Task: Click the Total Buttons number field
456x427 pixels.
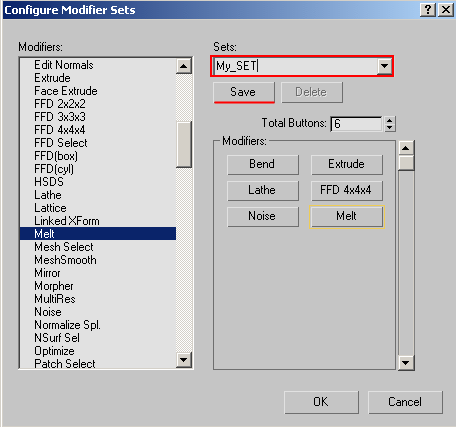Action: 357,124
